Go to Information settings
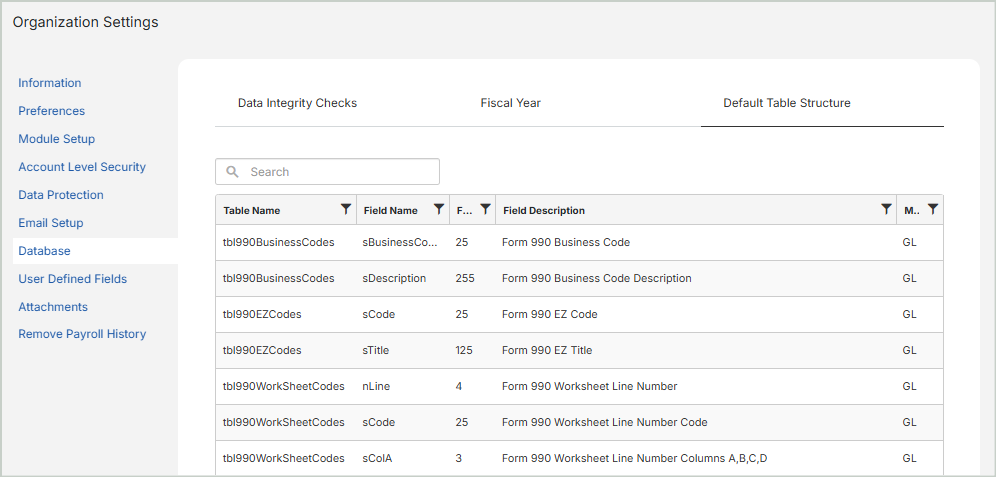The image size is (996, 477). 50,83
